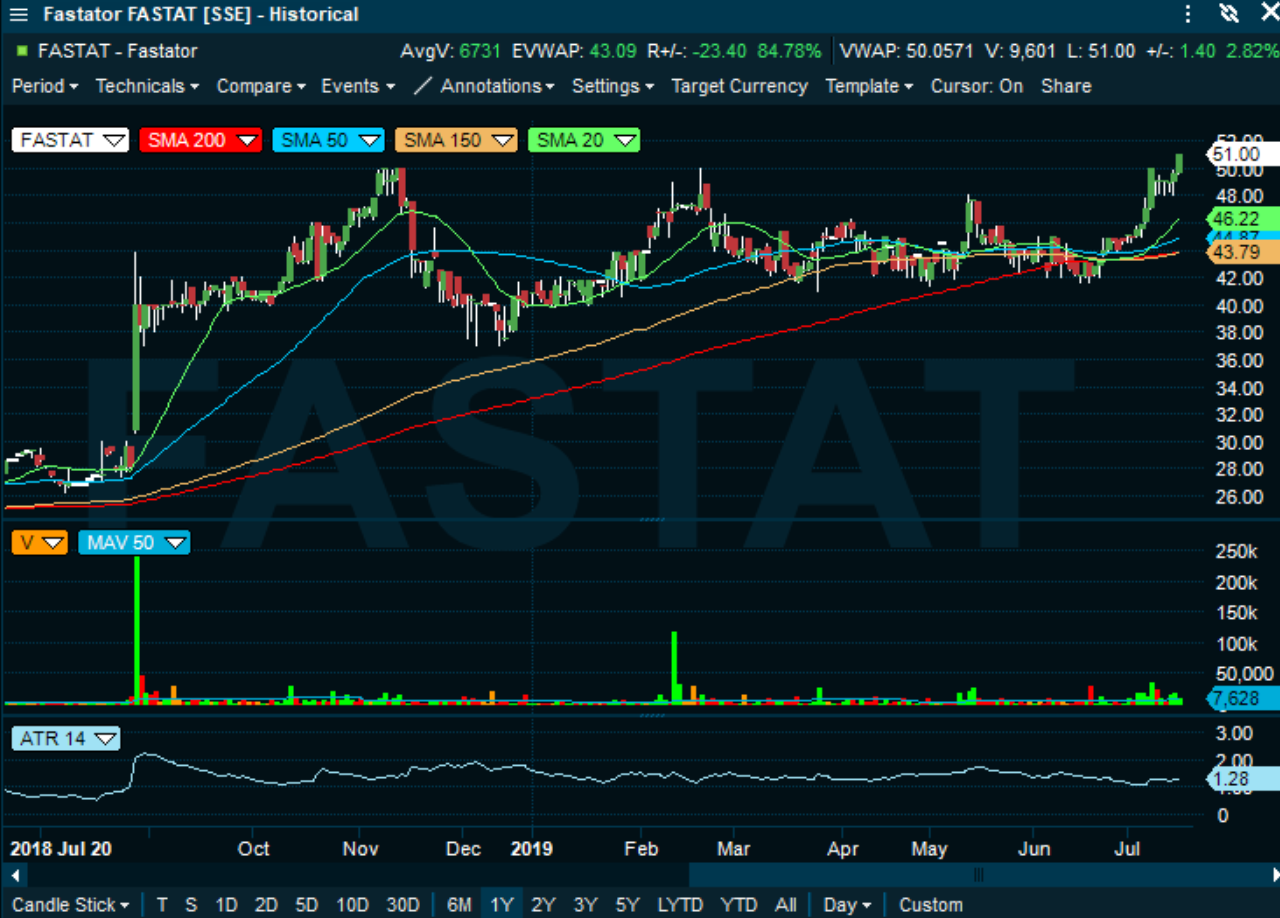Viewport: 1280px width, 918px height.
Task: Open the Day interval dropdown
Action: tap(847, 905)
